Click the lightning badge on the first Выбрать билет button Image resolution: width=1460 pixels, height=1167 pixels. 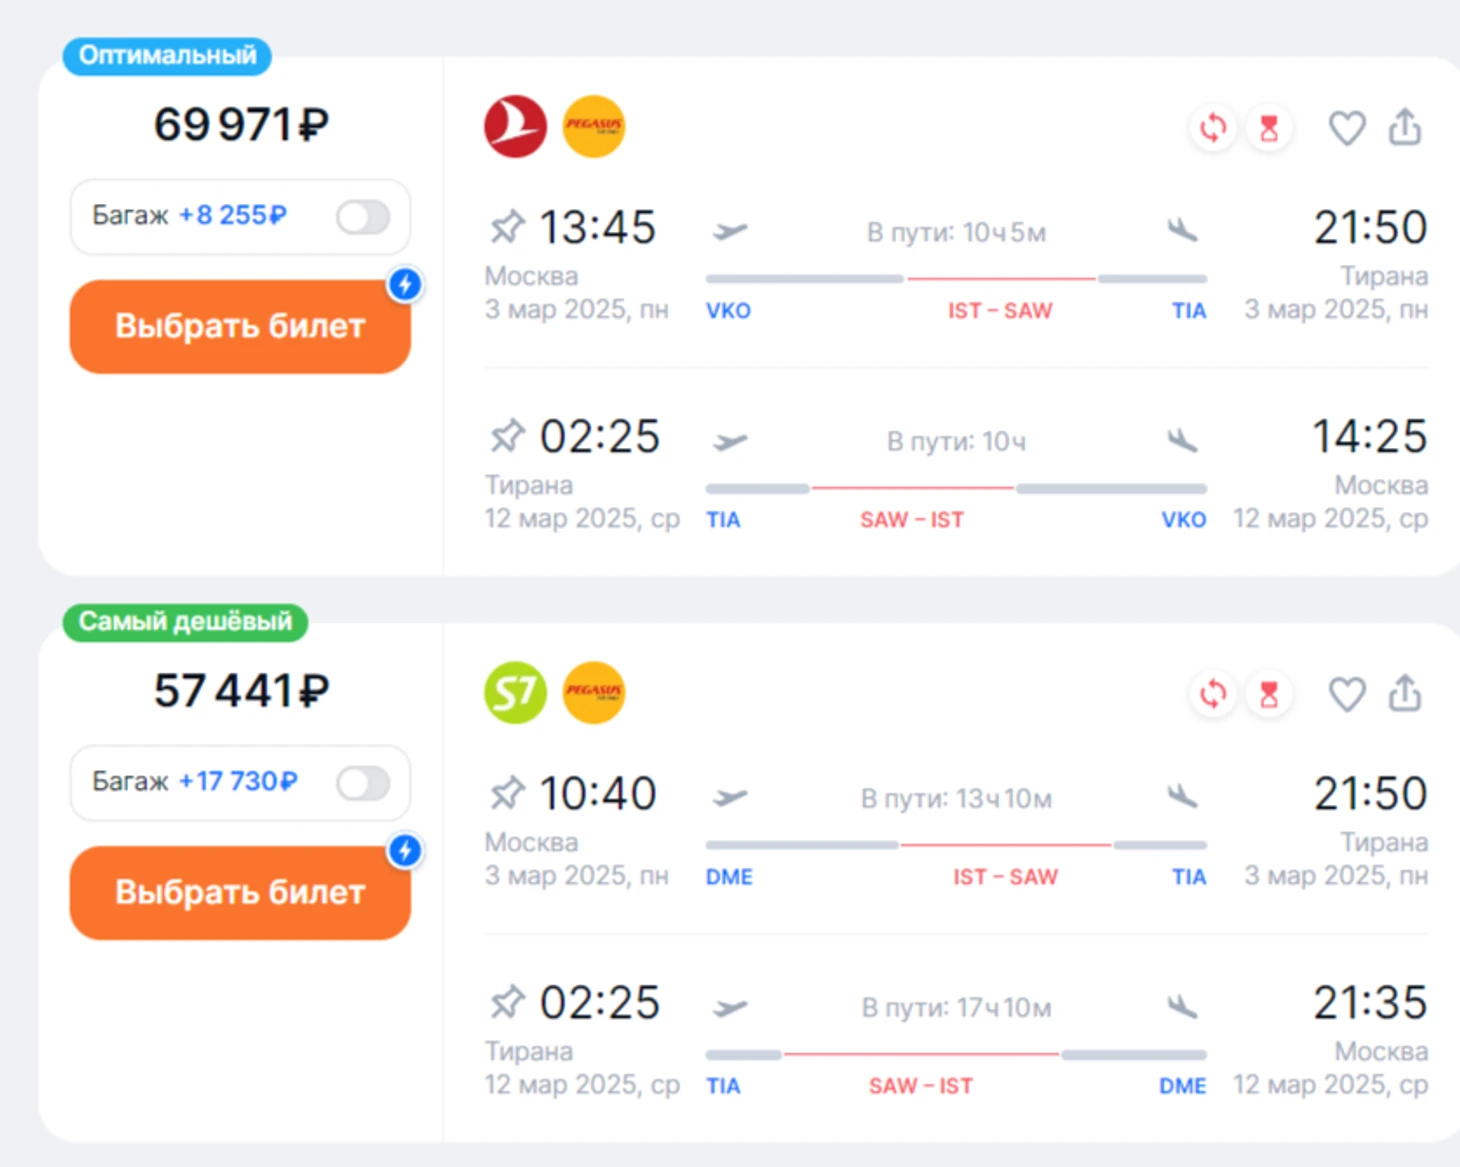pos(405,284)
